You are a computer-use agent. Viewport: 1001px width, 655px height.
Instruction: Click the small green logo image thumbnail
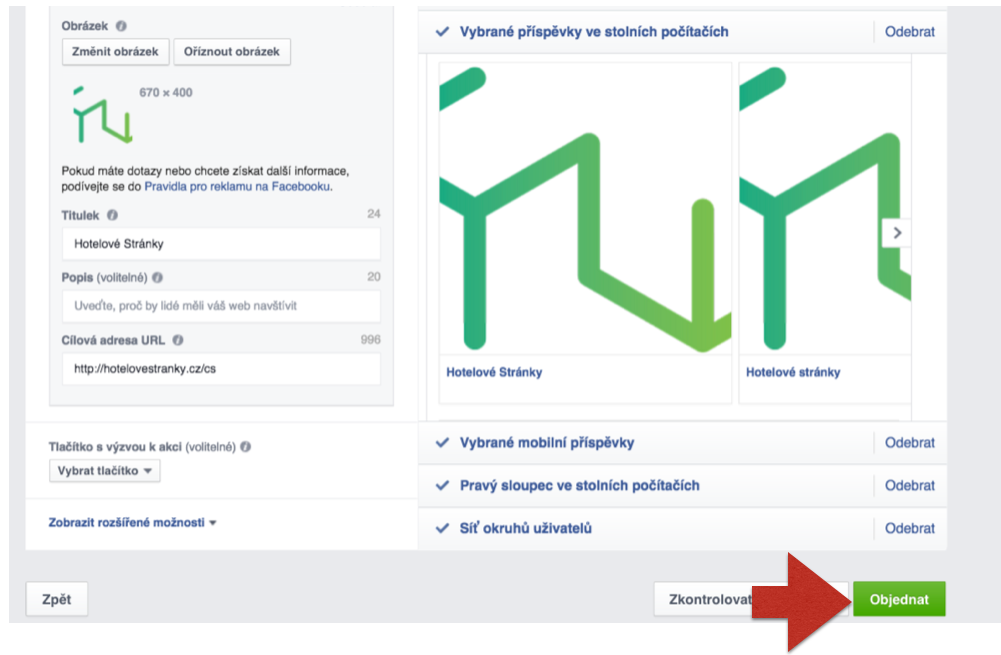tap(103, 114)
